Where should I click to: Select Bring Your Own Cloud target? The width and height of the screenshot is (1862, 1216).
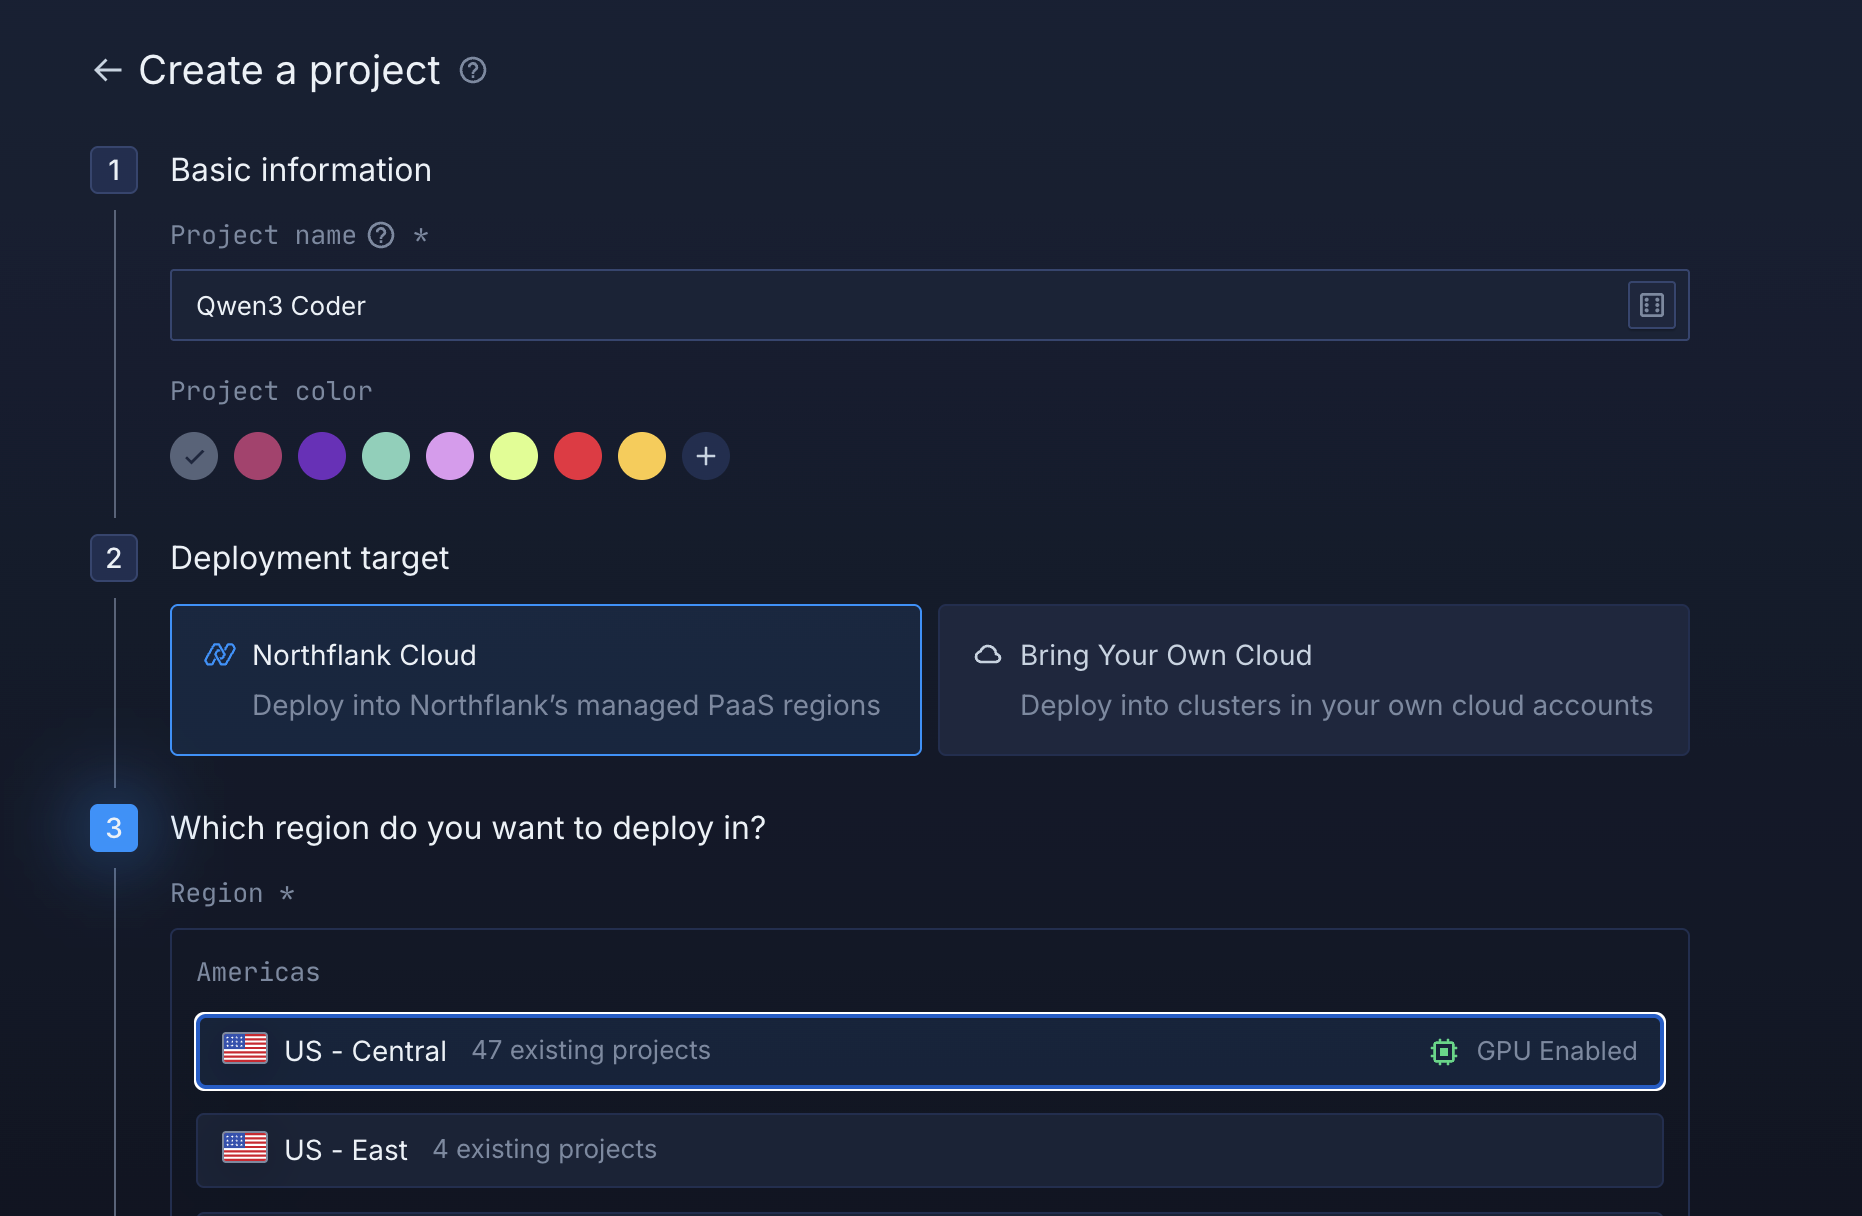click(1314, 680)
